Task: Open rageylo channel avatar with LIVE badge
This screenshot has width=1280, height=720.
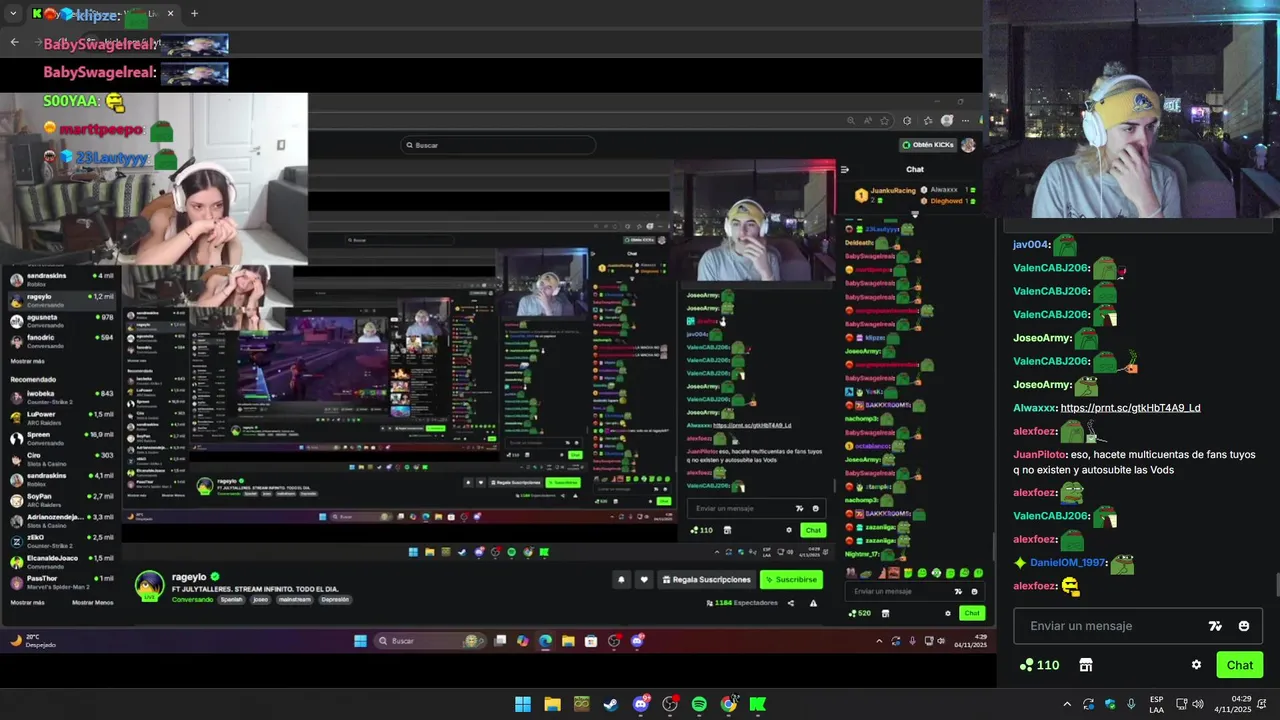Action: coord(150,586)
